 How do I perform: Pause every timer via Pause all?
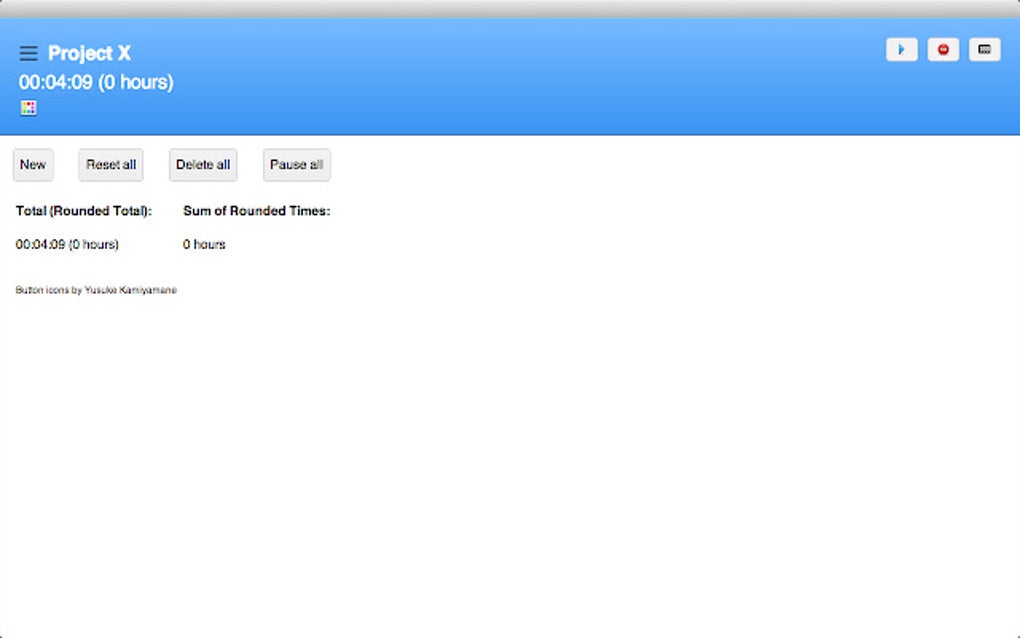[296, 164]
